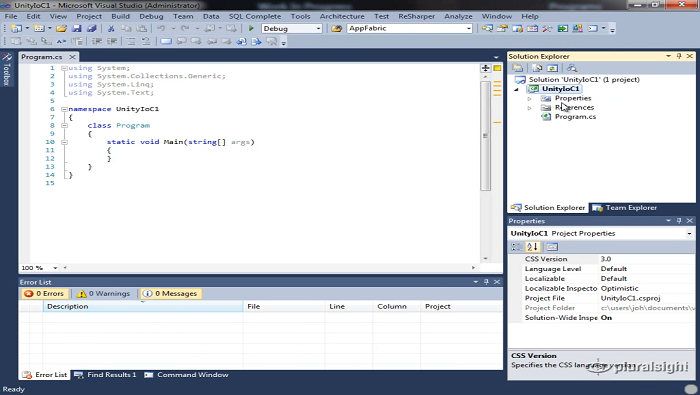Expand the Properties folder in Solution Explorer

[529, 98]
